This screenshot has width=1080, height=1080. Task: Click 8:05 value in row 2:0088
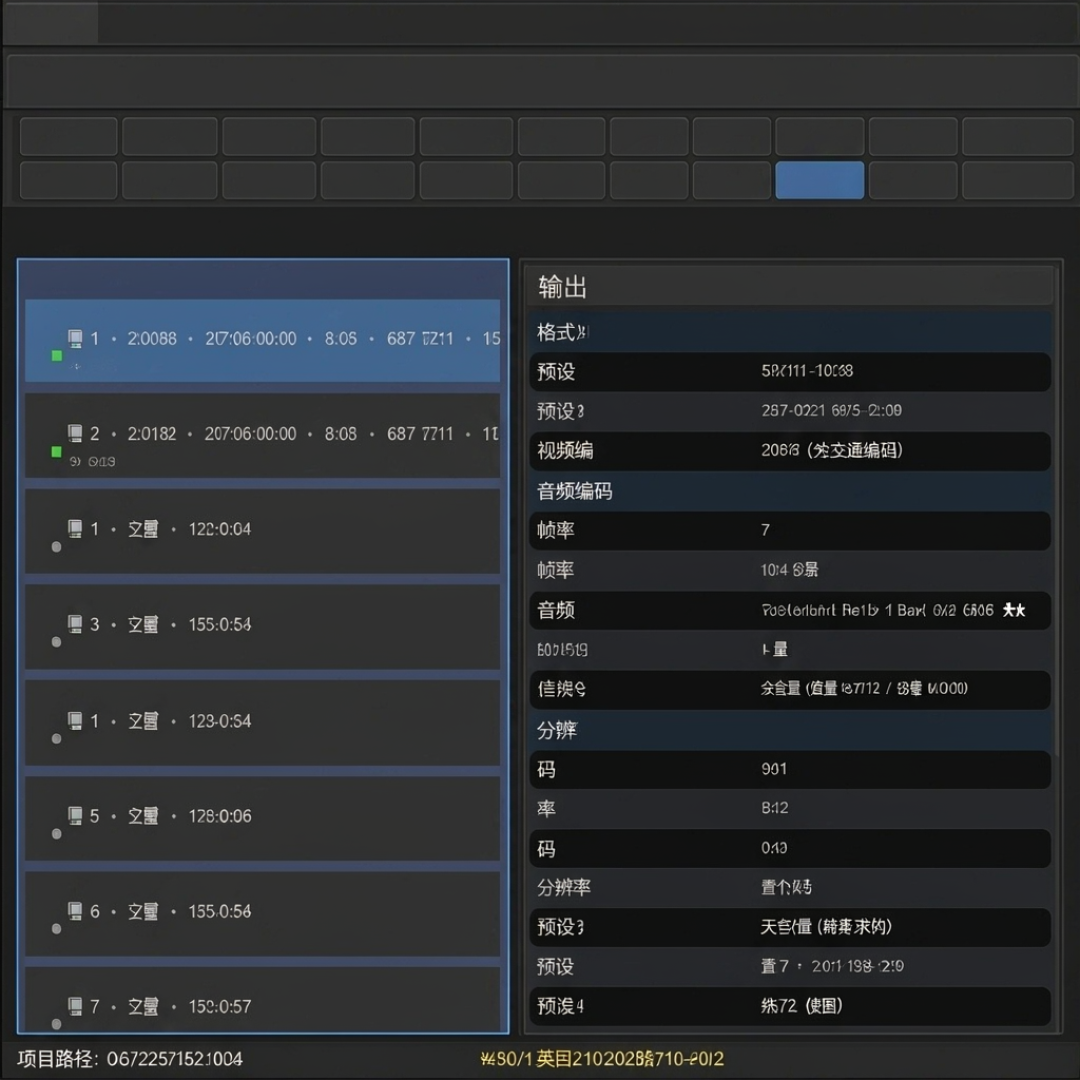(x=341, y=338)
